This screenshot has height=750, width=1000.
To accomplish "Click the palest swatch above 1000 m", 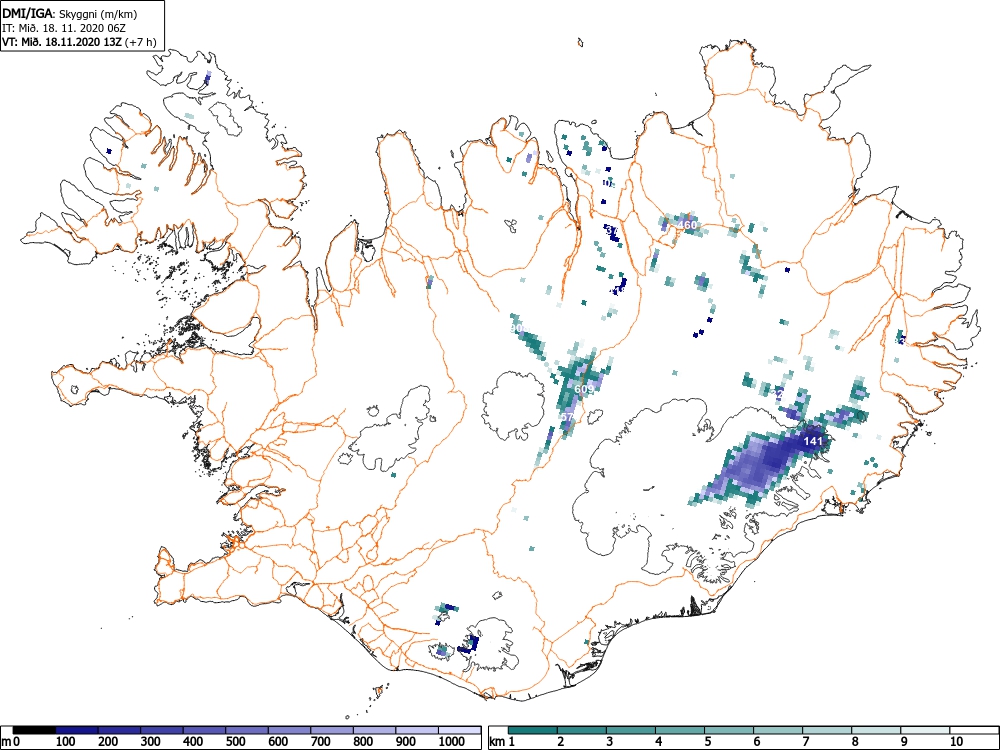I will pos(459,730).
